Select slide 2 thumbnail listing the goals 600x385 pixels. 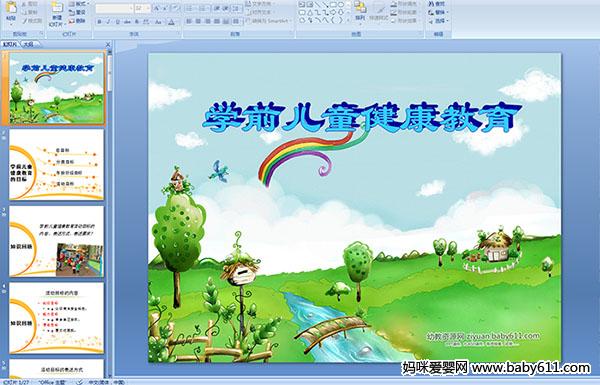click(x=56, y=164)
